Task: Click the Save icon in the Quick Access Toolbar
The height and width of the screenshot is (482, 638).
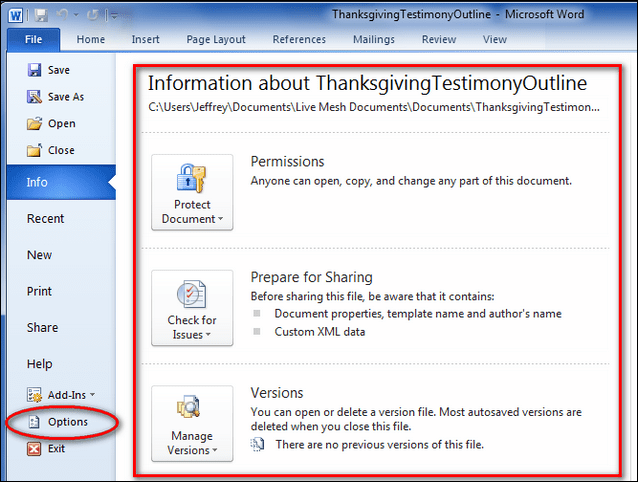Action: (42, 15)
